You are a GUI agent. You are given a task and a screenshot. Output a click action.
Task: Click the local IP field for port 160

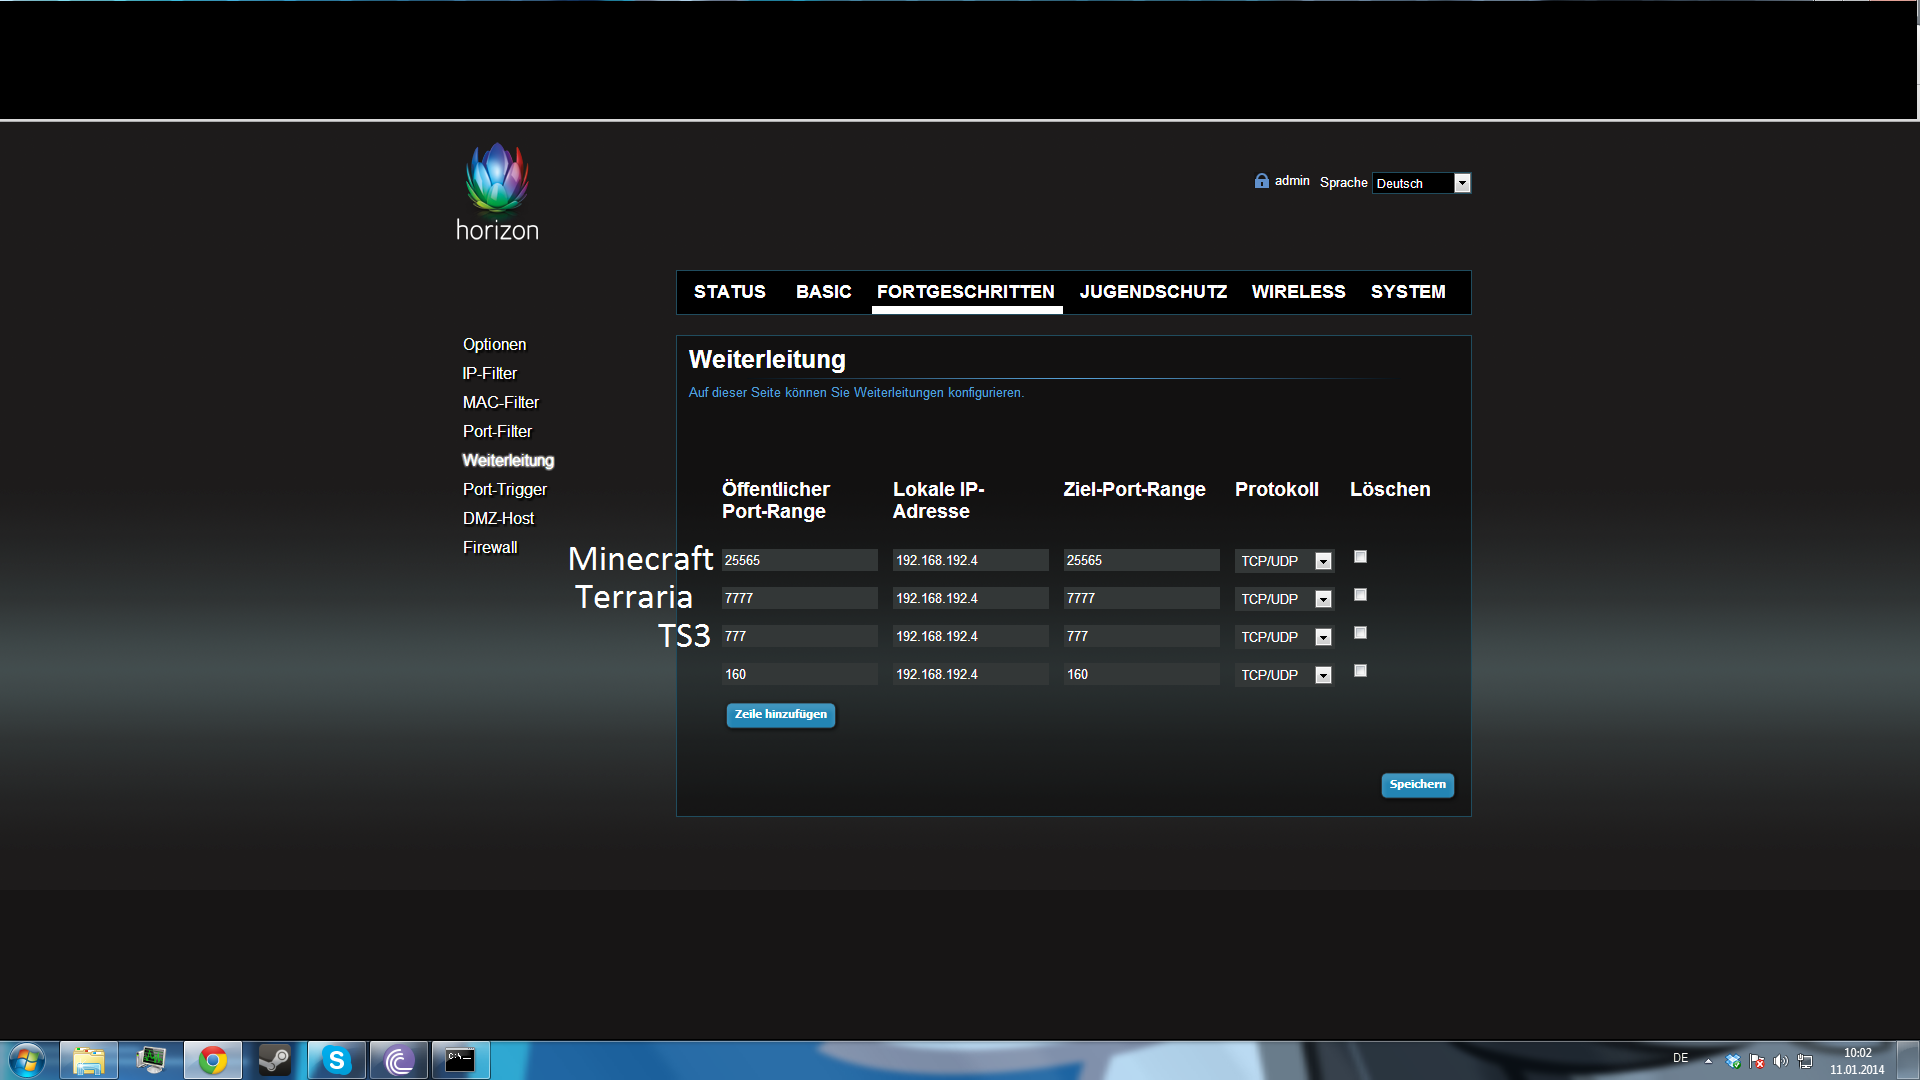[969, 675]
